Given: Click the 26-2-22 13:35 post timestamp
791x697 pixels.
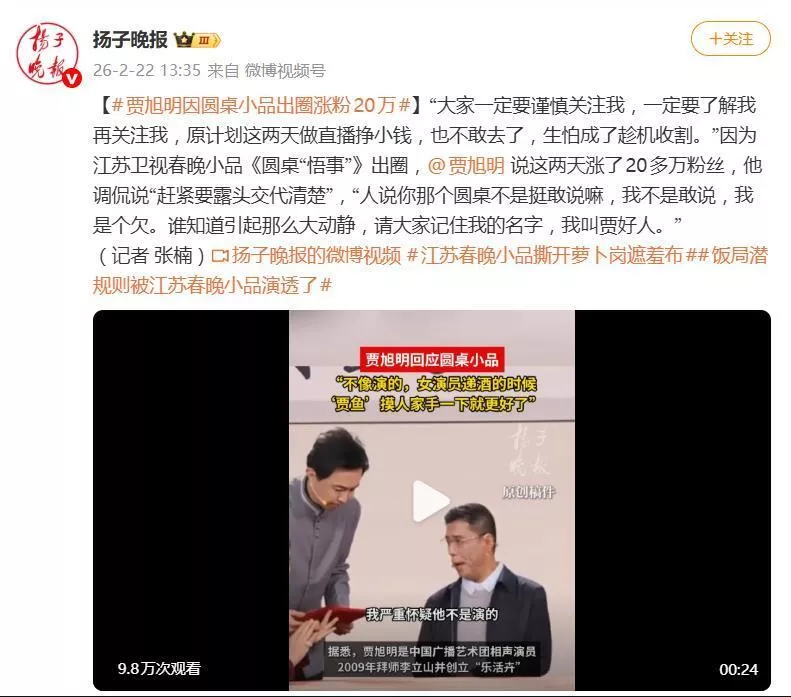Looking at the screenshot, I should point(147,70).
